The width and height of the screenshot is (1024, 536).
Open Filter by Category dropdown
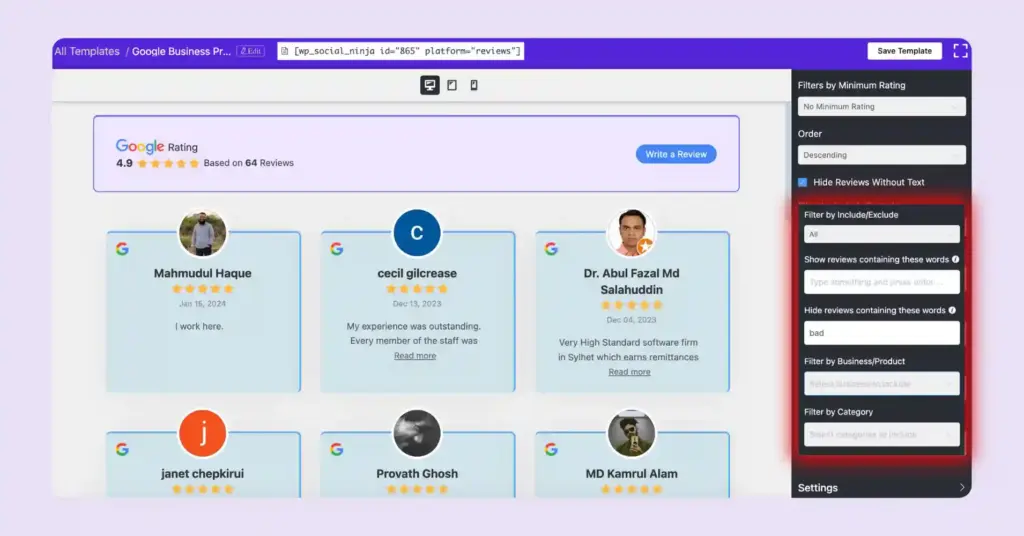point(882,434)
